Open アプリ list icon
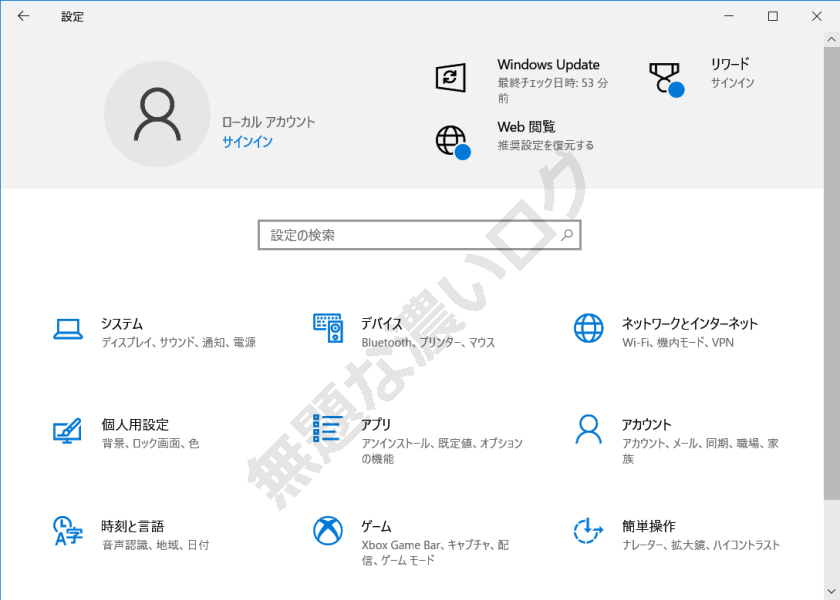Screen dimensions: 840x600 point(327,428)
